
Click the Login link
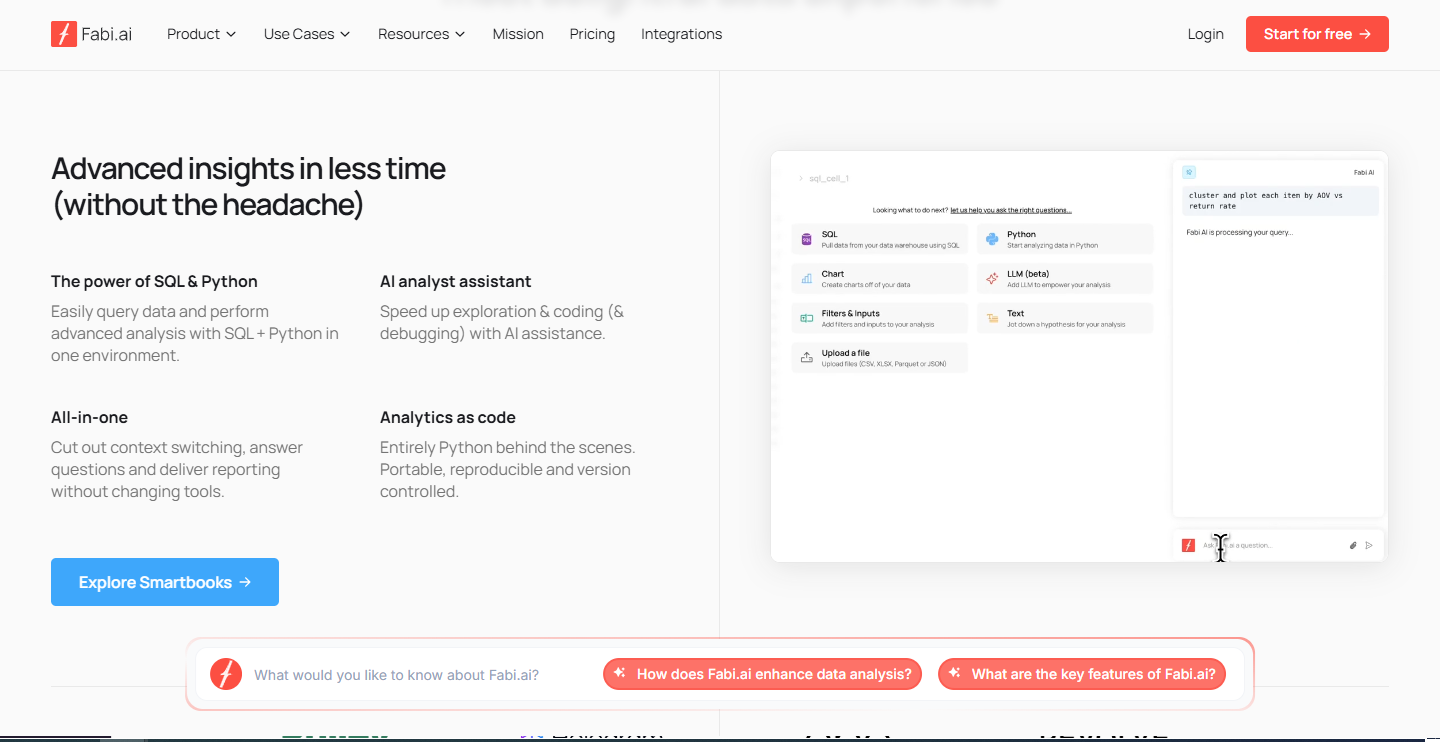pos(1205,34)
